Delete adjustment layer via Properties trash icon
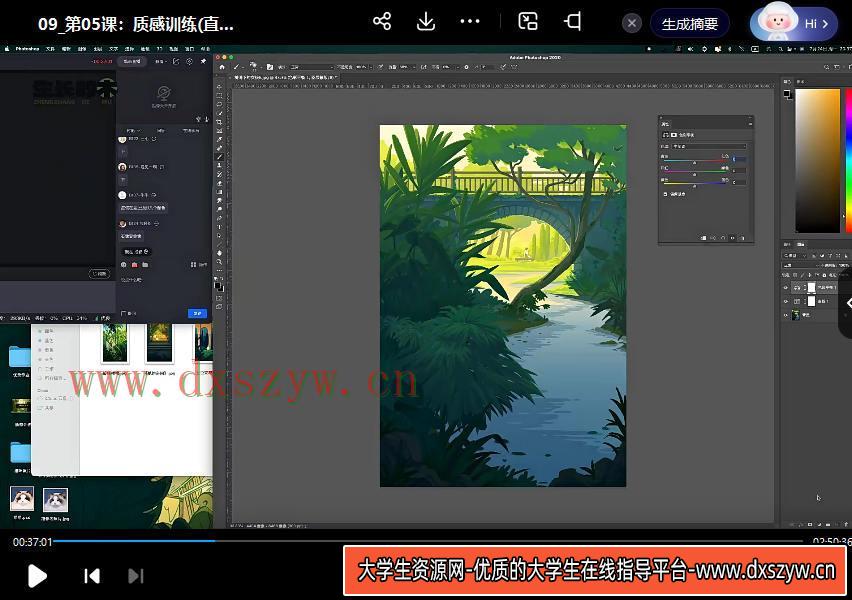The width and height of the screenshot is (852, 600). 743,238
